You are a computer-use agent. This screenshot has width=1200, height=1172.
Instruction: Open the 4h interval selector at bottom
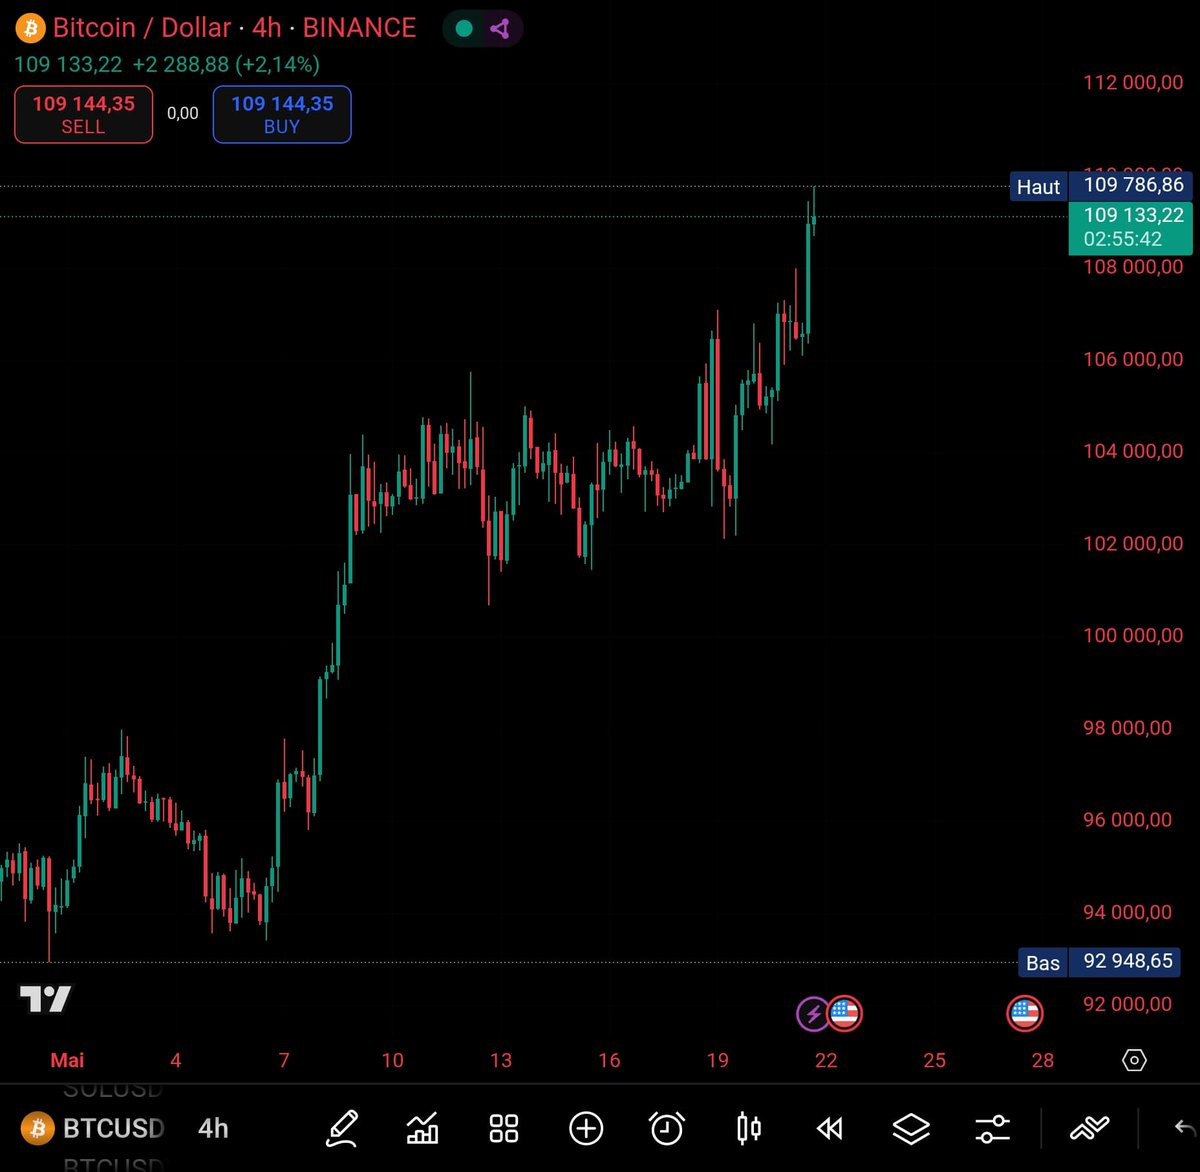[x=213, y=1129]
